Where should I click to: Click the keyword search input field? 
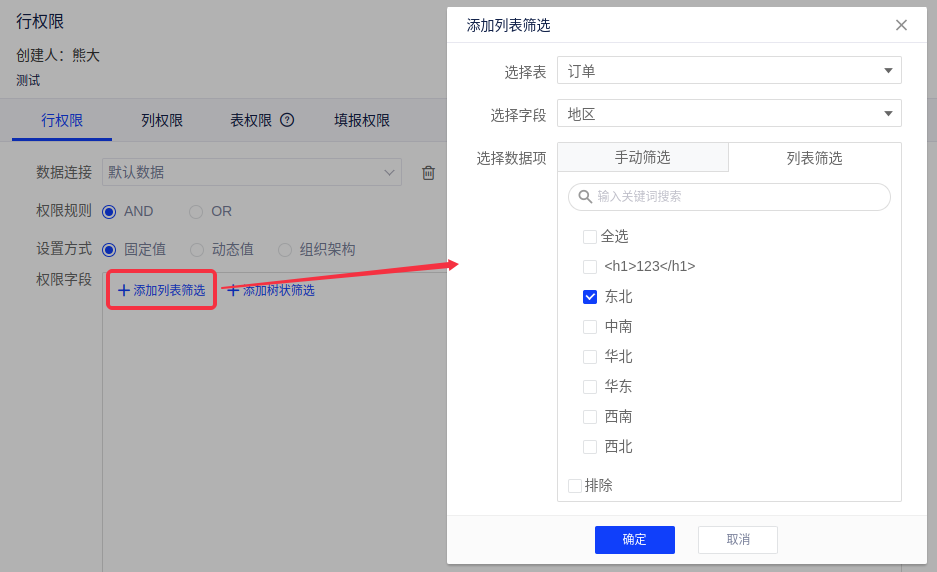[738, 197]
